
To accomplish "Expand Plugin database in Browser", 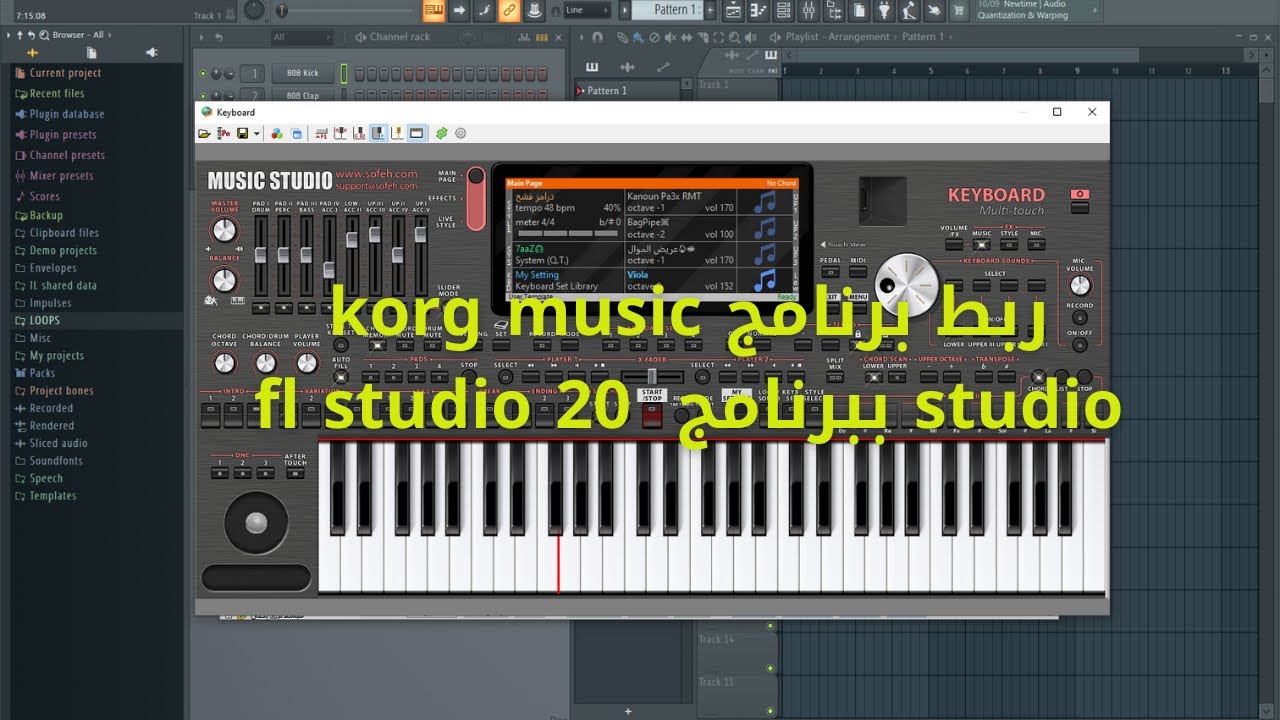I will (66, 114).
